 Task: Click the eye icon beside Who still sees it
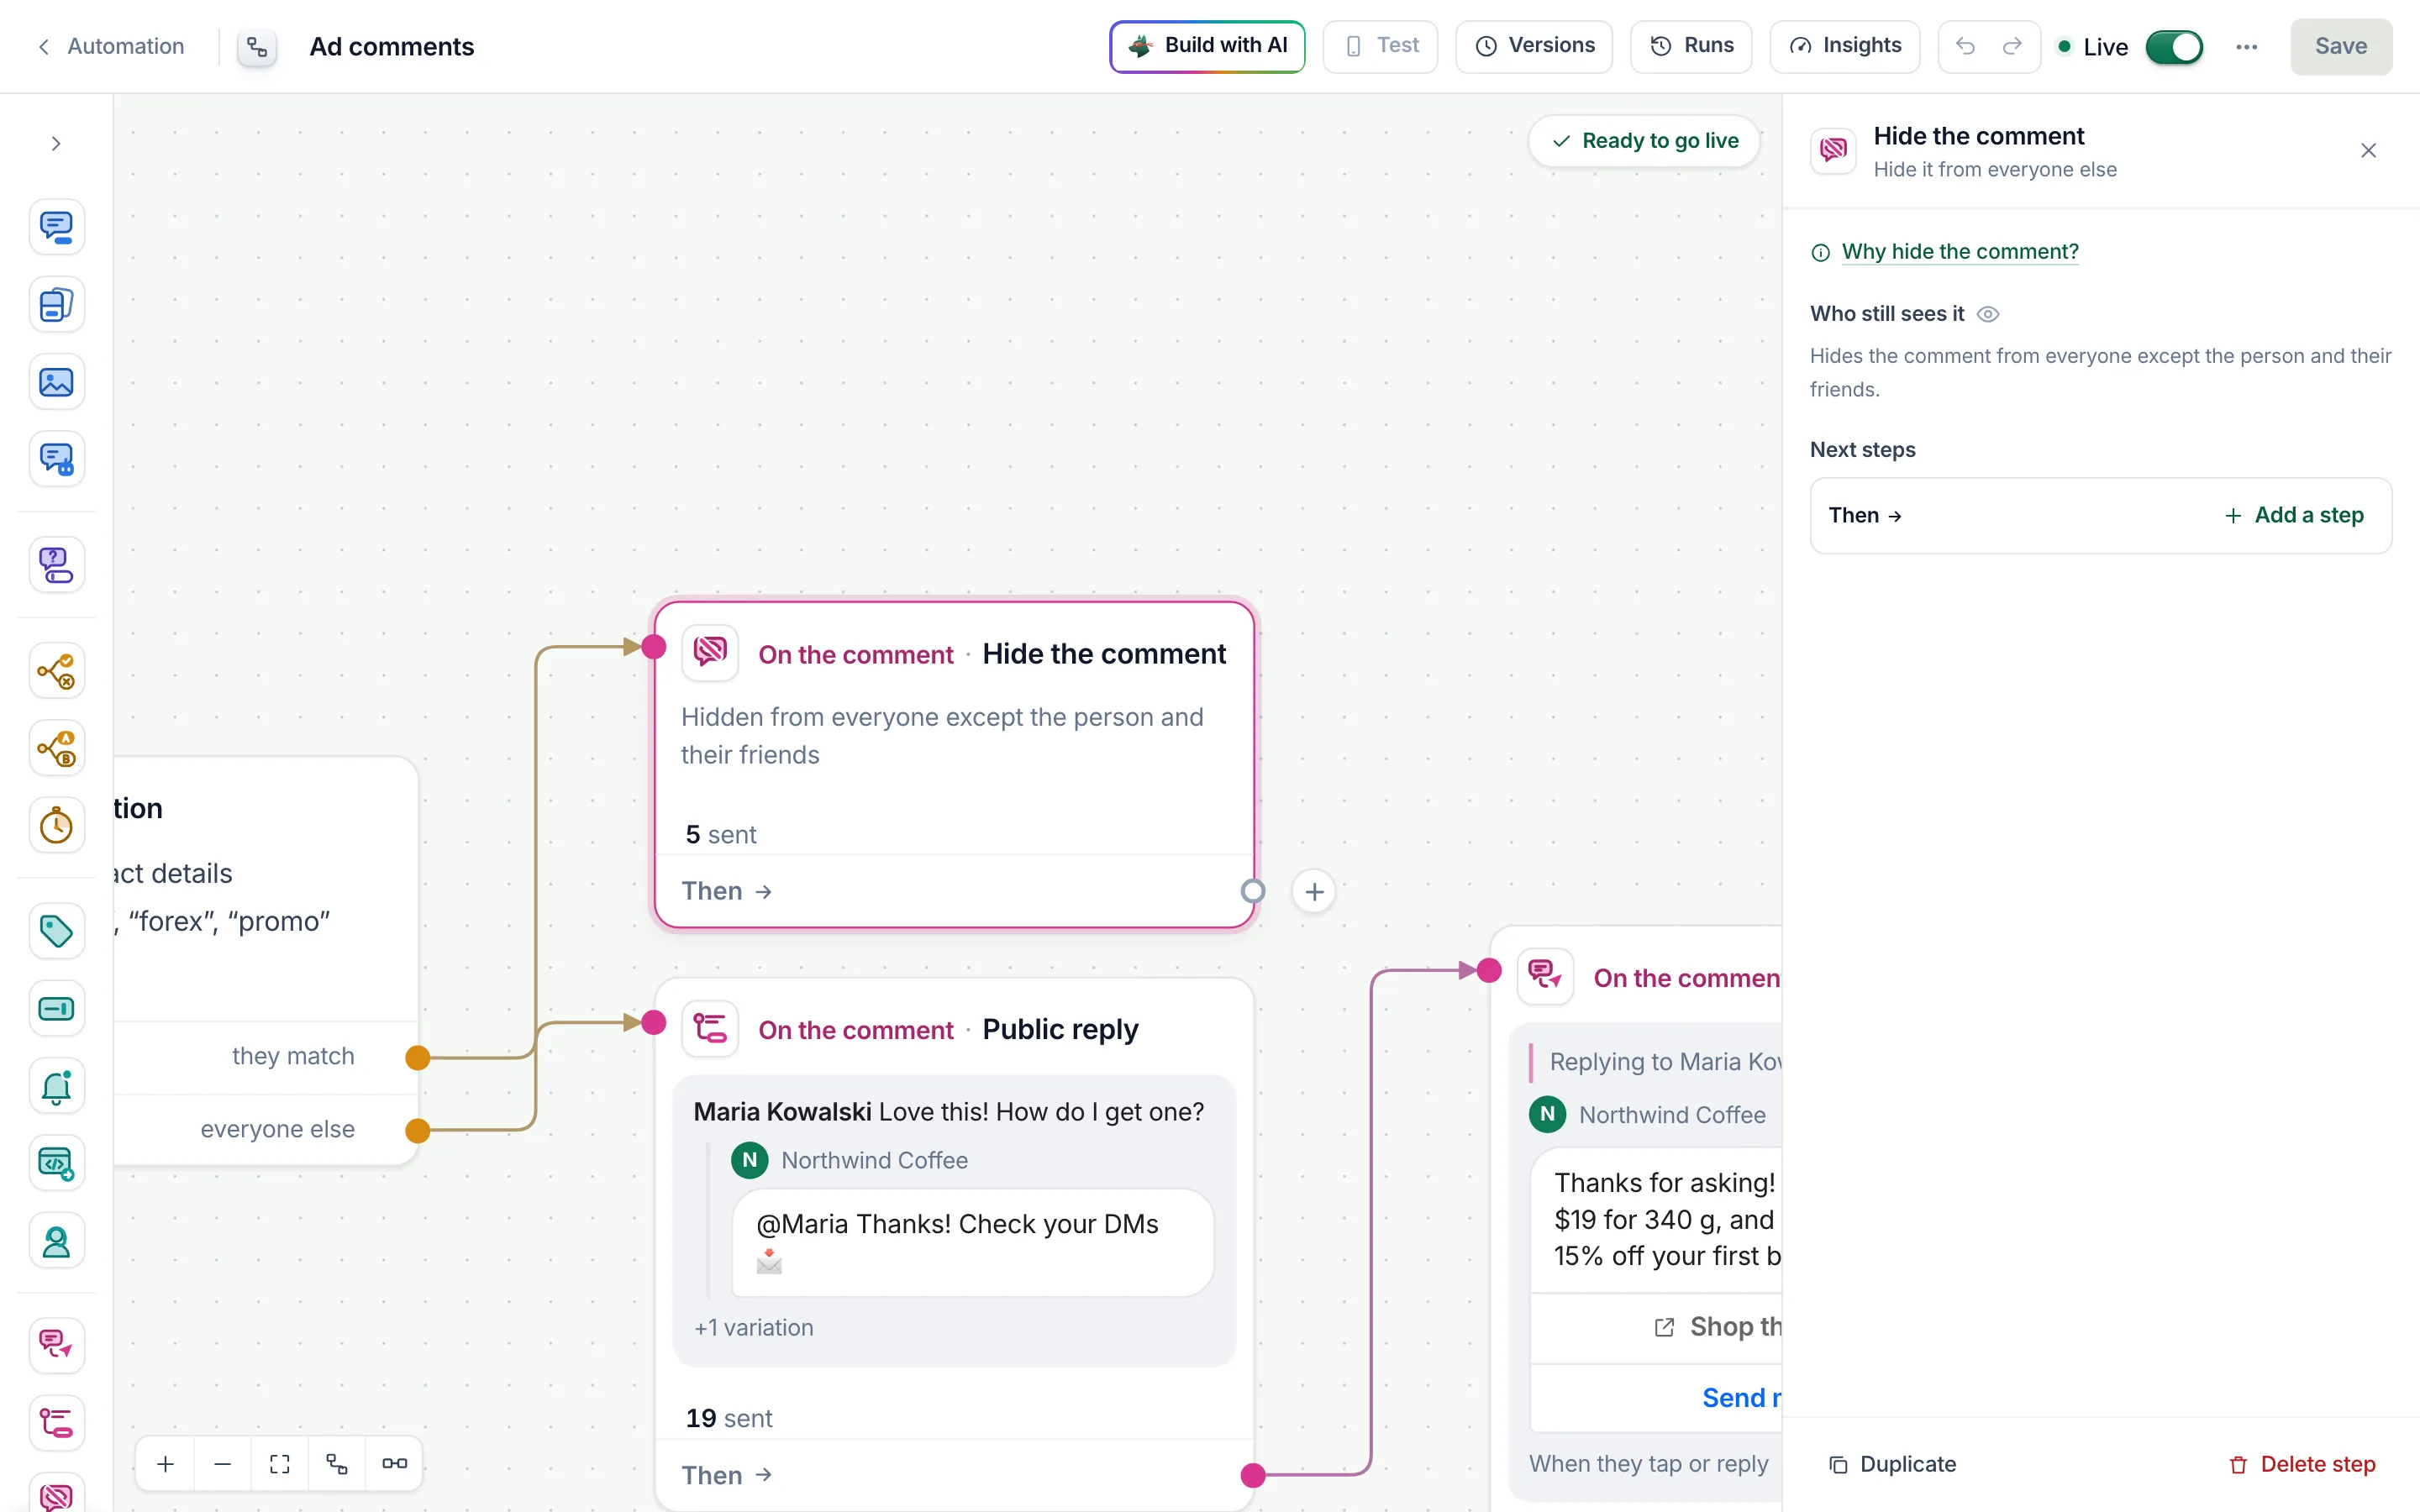coord(1988,314)
